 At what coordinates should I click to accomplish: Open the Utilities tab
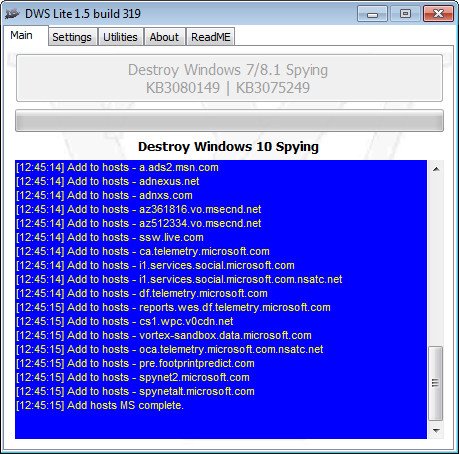tap(120, 37)
